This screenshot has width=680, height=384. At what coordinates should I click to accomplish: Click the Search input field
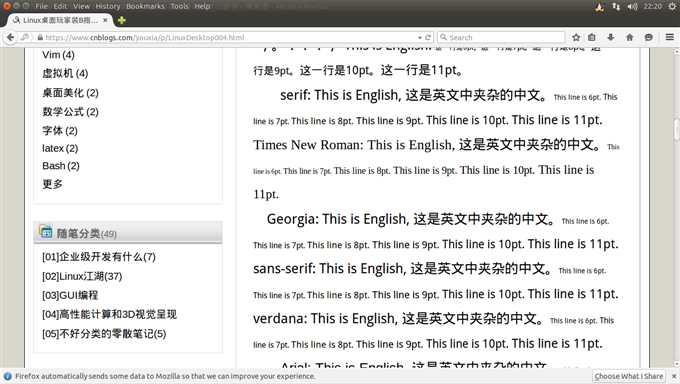point(501,37)
